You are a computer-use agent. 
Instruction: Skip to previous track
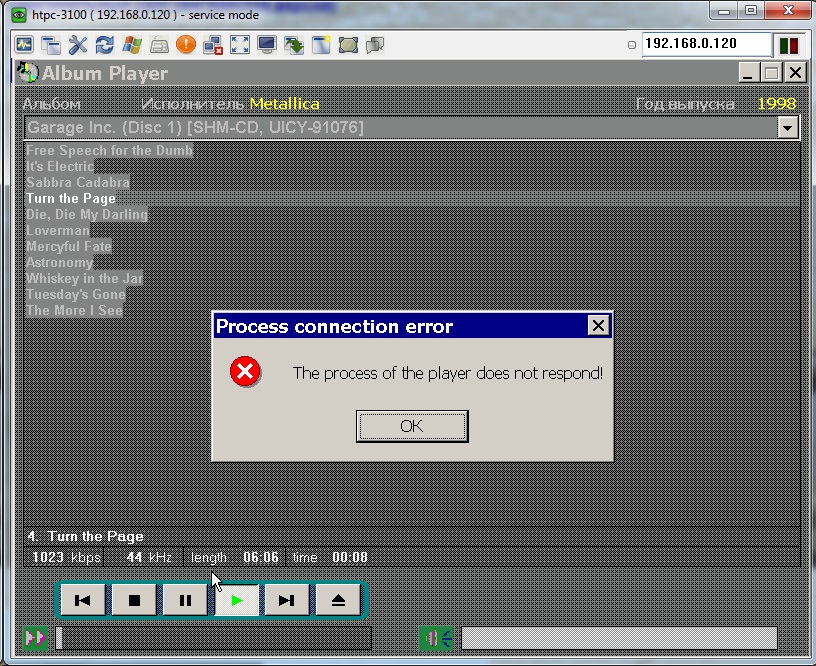click(x=83, y=600)
